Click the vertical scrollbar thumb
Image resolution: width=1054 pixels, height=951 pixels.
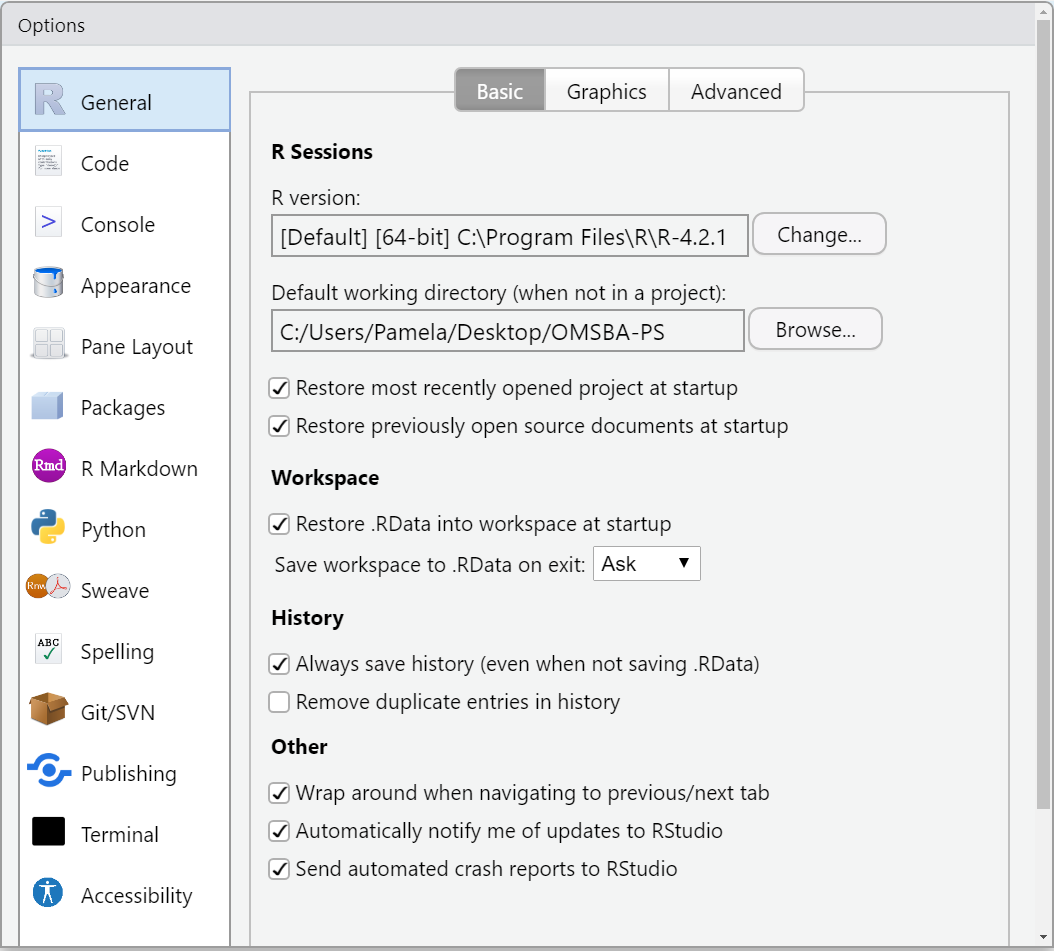click(x=1044, y=413)
